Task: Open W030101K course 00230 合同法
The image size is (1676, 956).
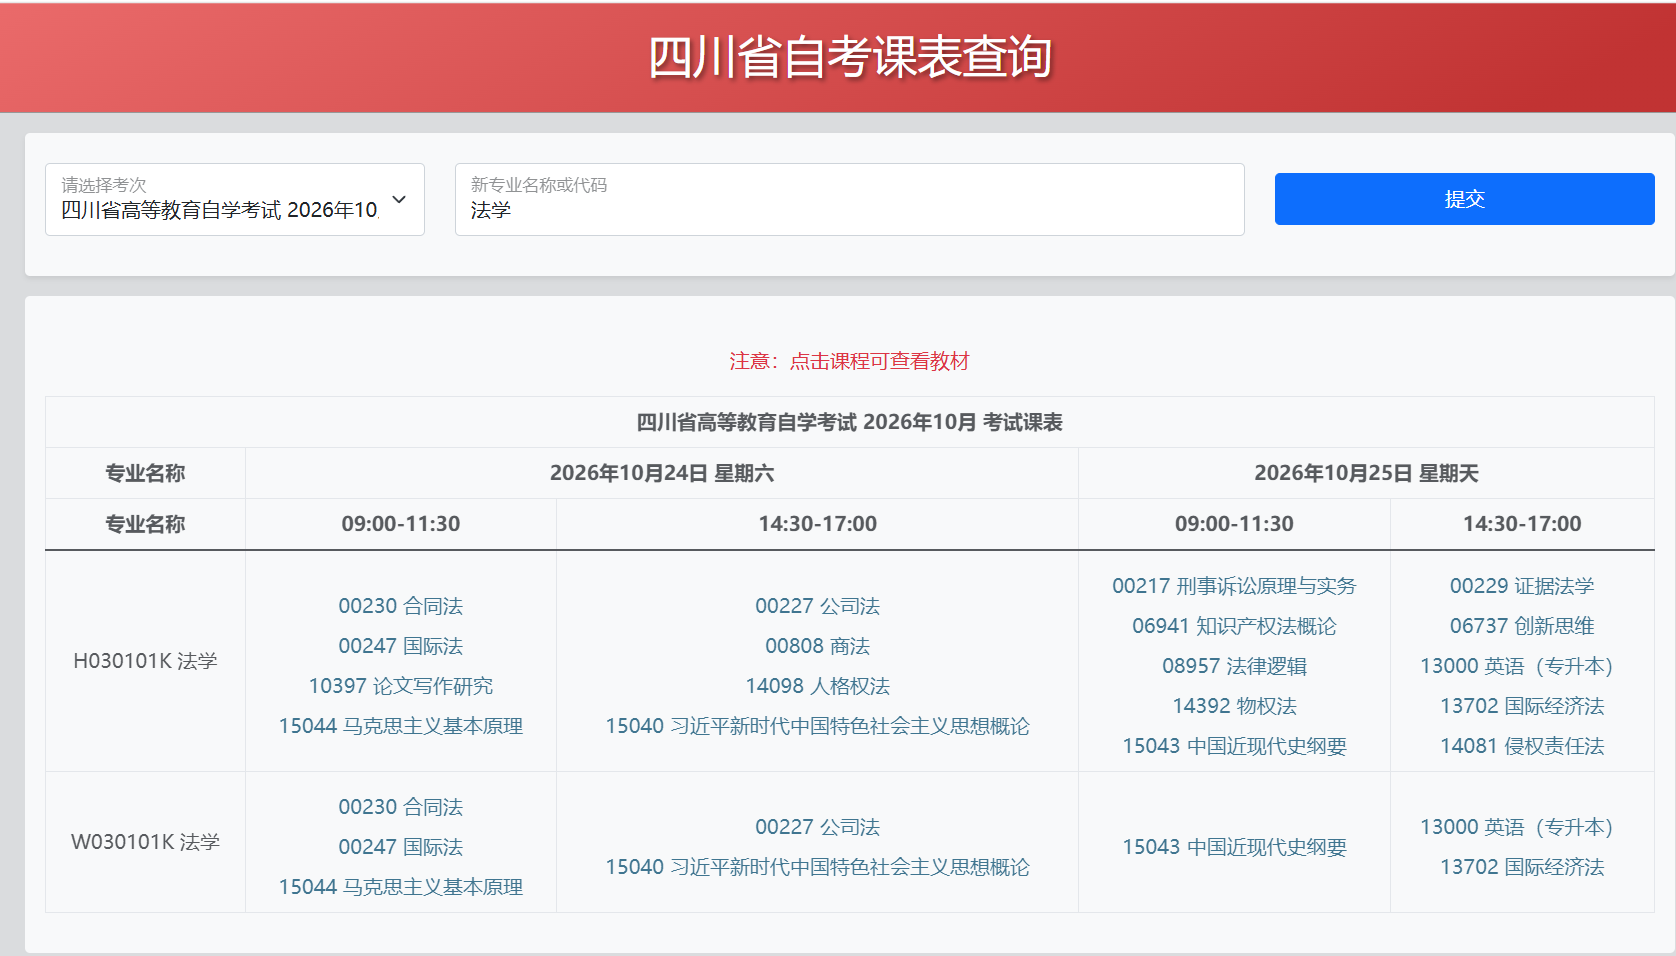Action: pos(401,807)
